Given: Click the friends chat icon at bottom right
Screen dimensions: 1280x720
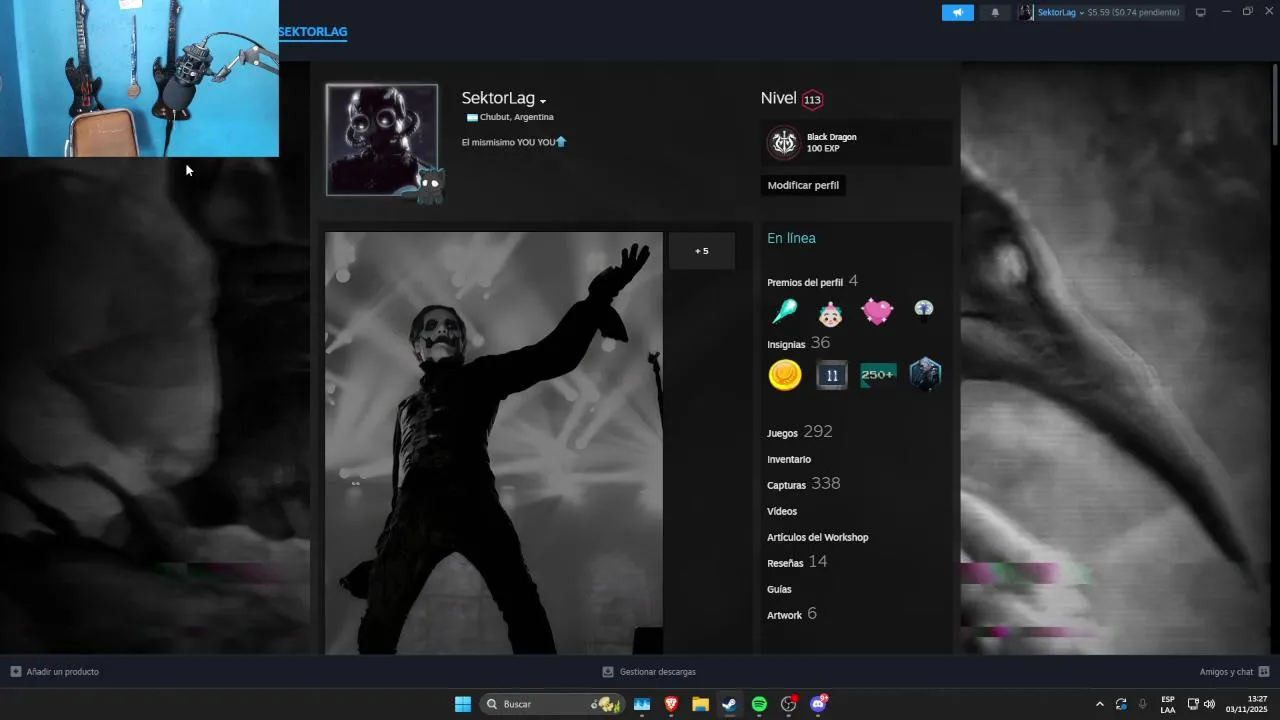Looking at the screenshot, I should pyautogui.click(x=1264, y=672).
